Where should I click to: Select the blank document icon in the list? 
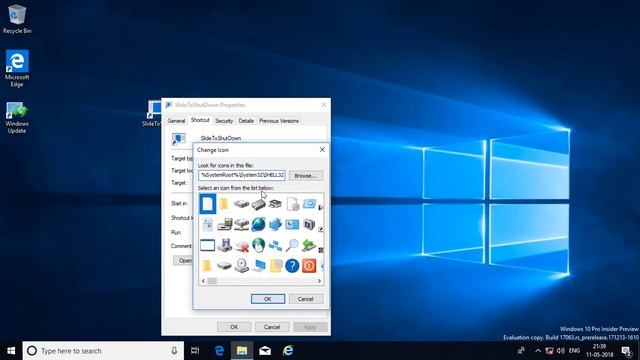pos(207,203)
